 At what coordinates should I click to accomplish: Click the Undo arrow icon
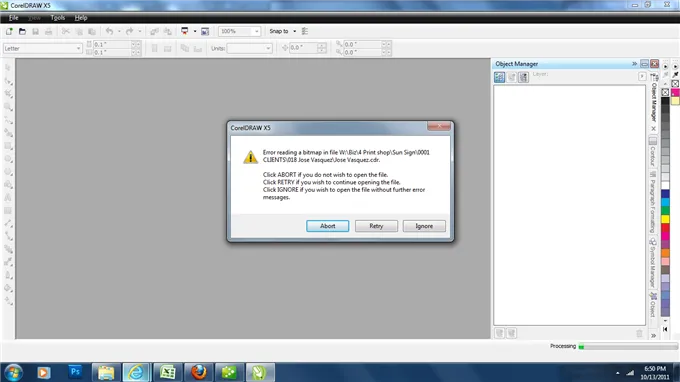click(x=109, y=31)
